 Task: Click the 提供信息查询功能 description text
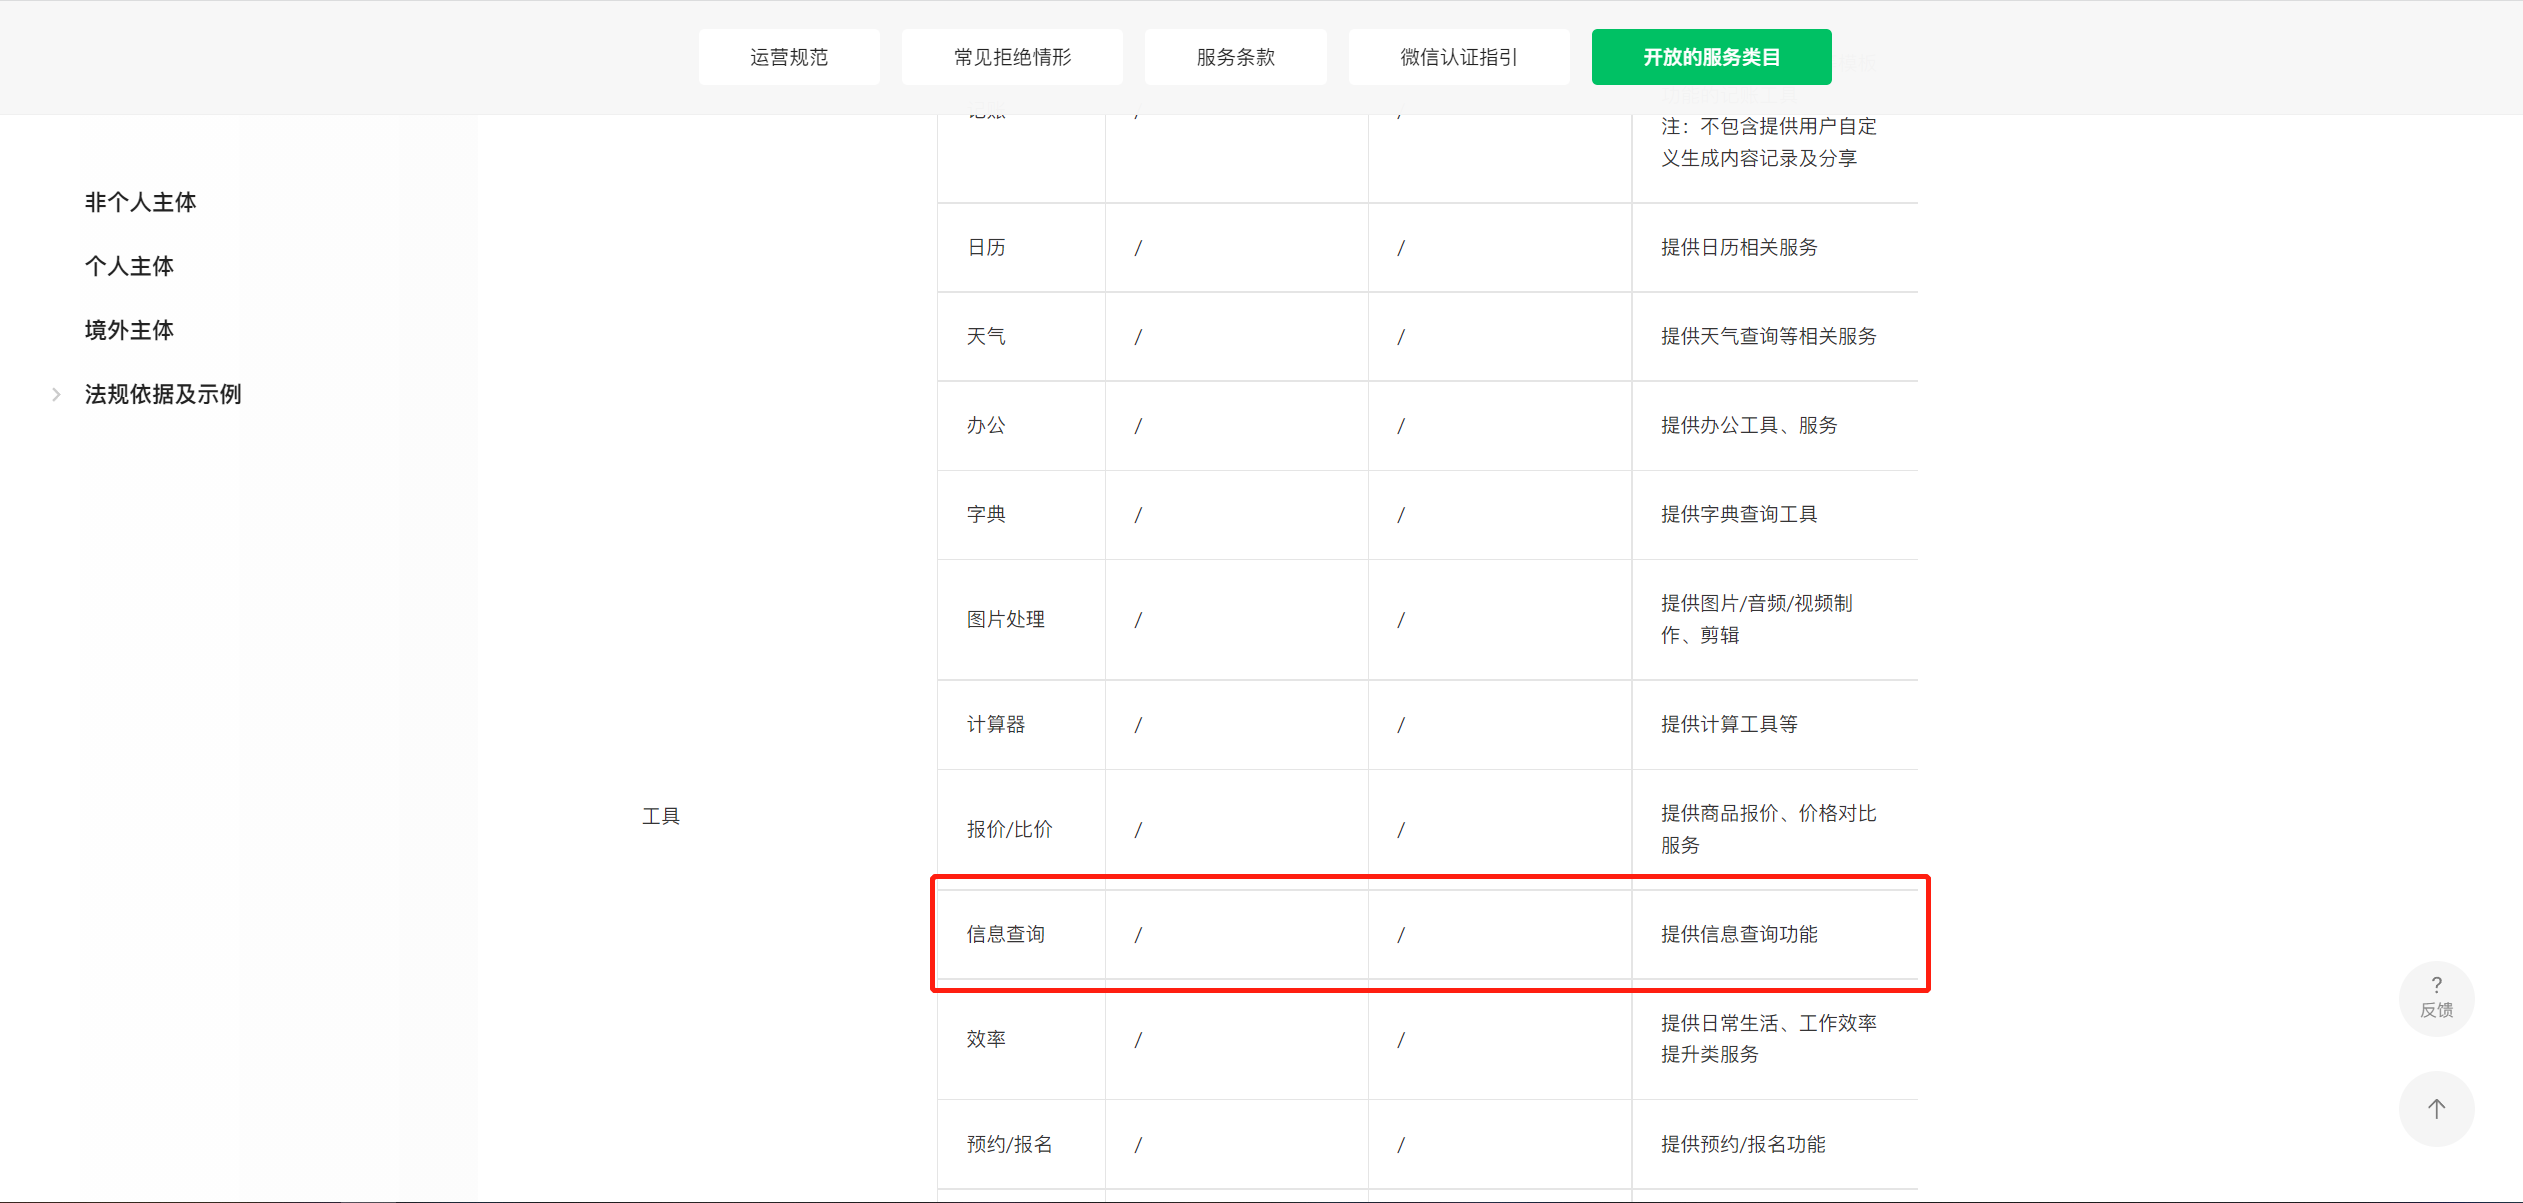[x=1739, y=934]
